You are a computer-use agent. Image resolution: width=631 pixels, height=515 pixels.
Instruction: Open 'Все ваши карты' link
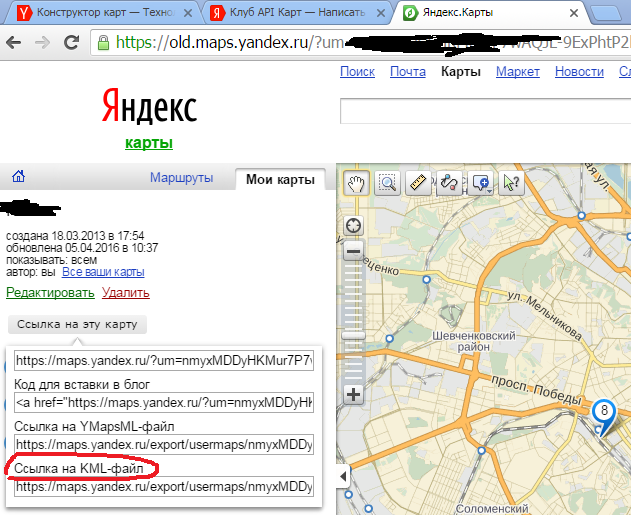(103, 272)
